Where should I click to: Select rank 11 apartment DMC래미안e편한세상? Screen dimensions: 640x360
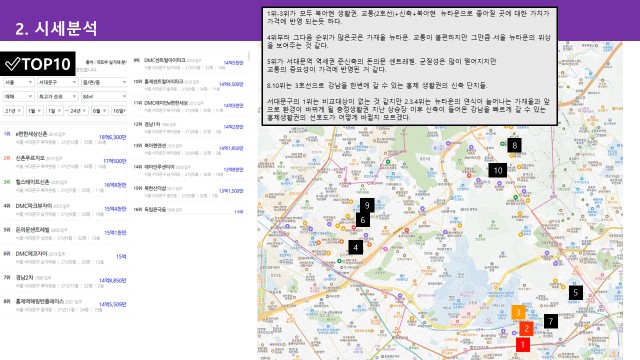click(x=166, y=103)
